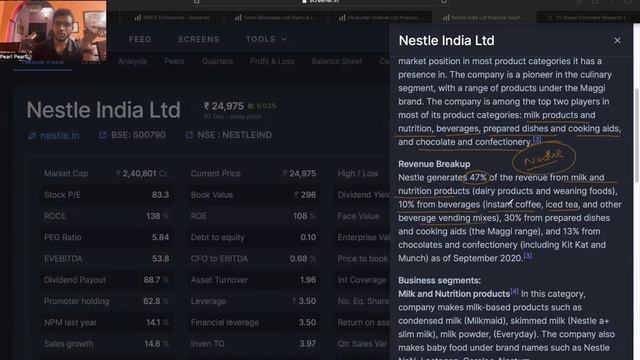The image size is (640, 360).
Task: Click the Int Coverage label
Action: point(362,280)
